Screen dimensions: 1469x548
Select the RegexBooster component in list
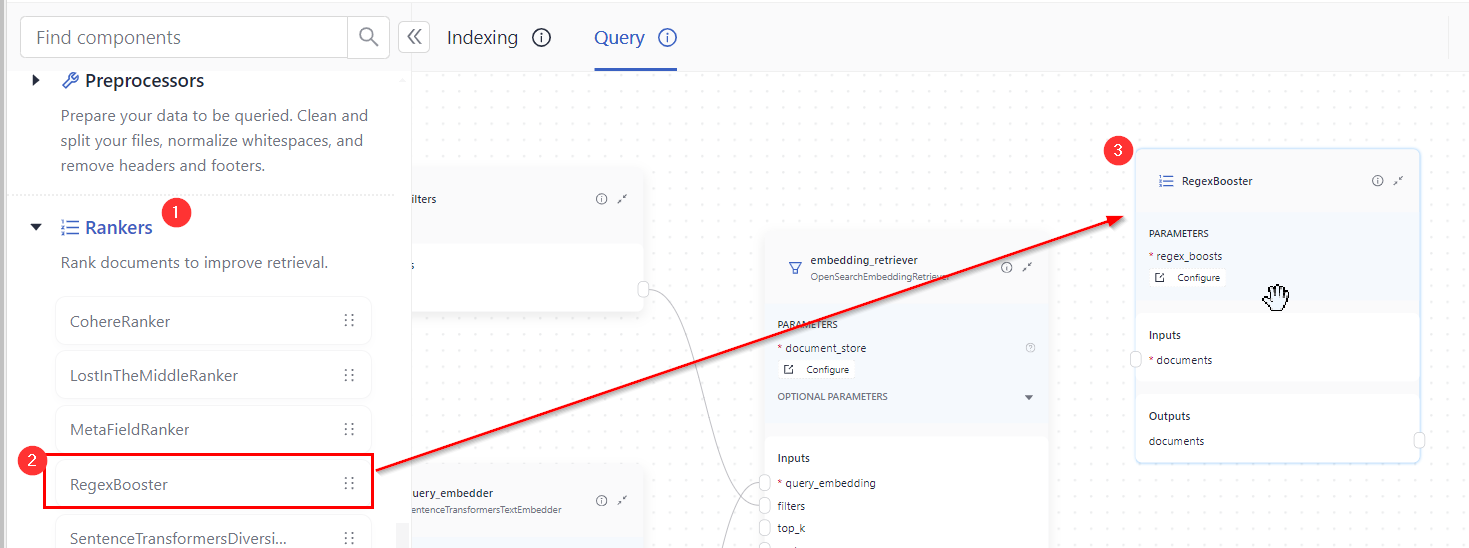click(213, 484)
